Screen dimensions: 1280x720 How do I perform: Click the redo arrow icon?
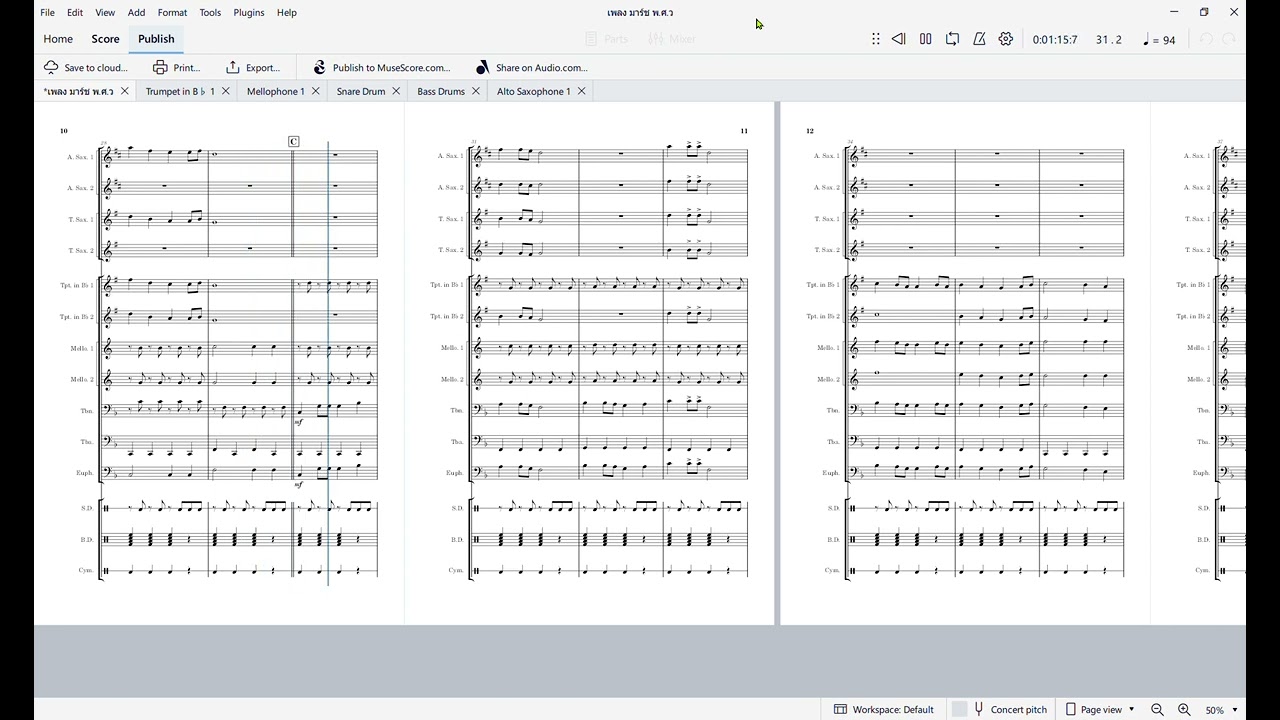[1229, 39]
